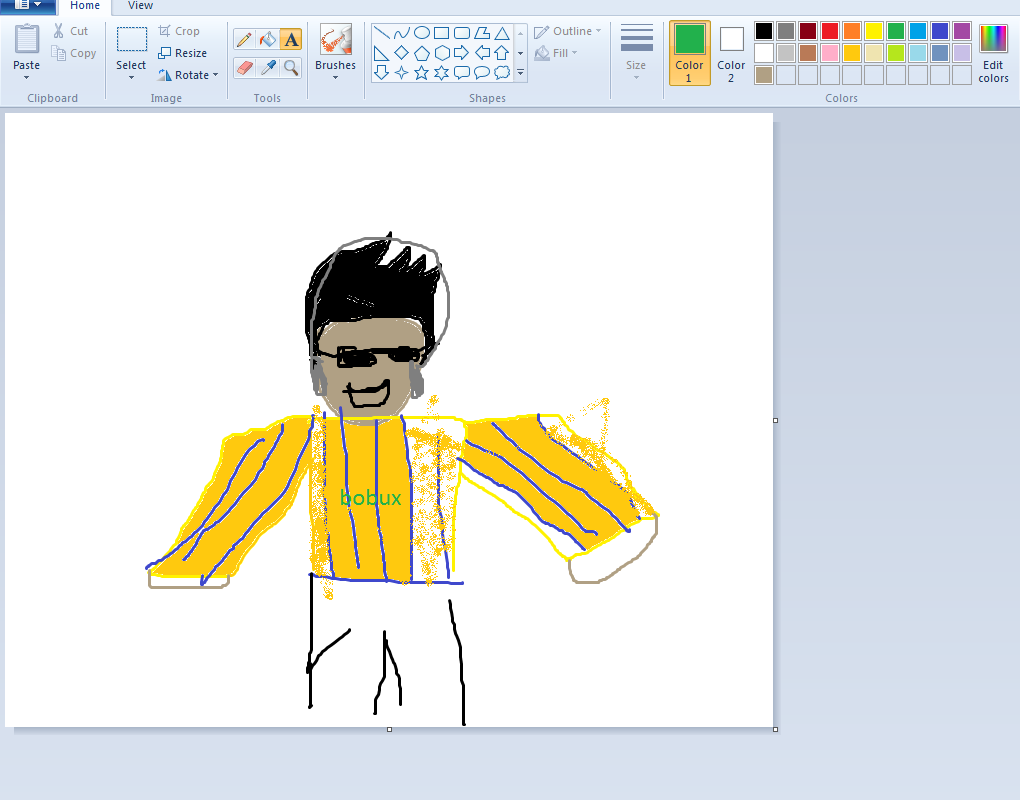Choose the Five-point star shape
1020x800 pixels.
tap(422, 72)
